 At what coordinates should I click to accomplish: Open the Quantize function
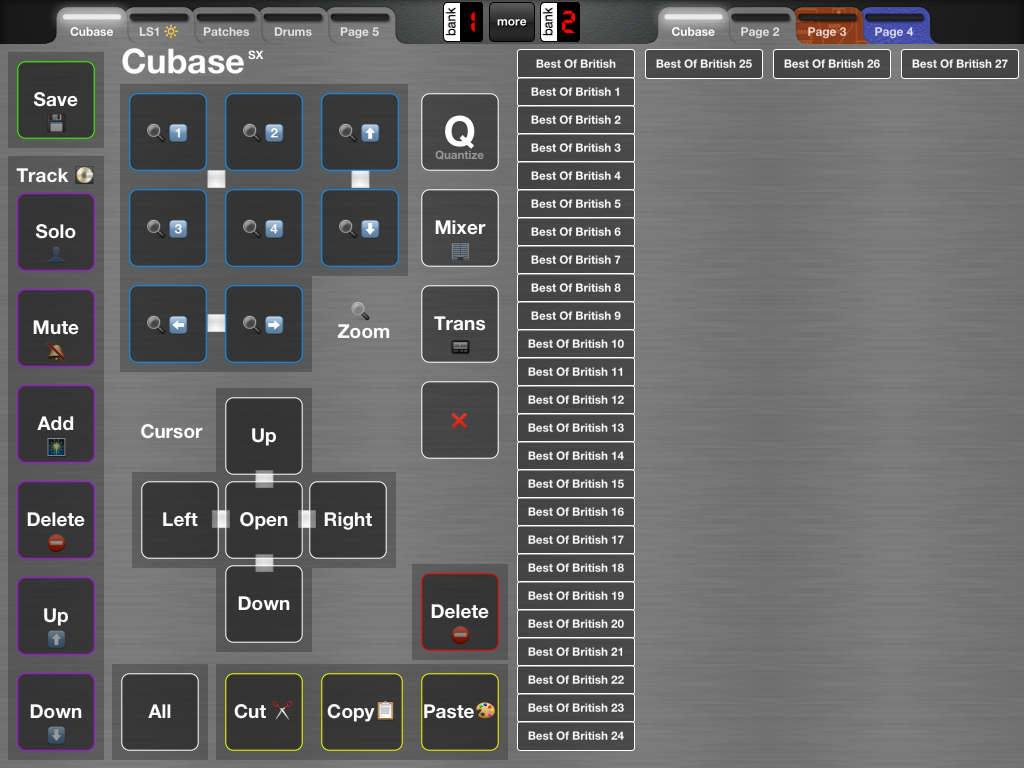pyautogui.click(x=460, y=132)
